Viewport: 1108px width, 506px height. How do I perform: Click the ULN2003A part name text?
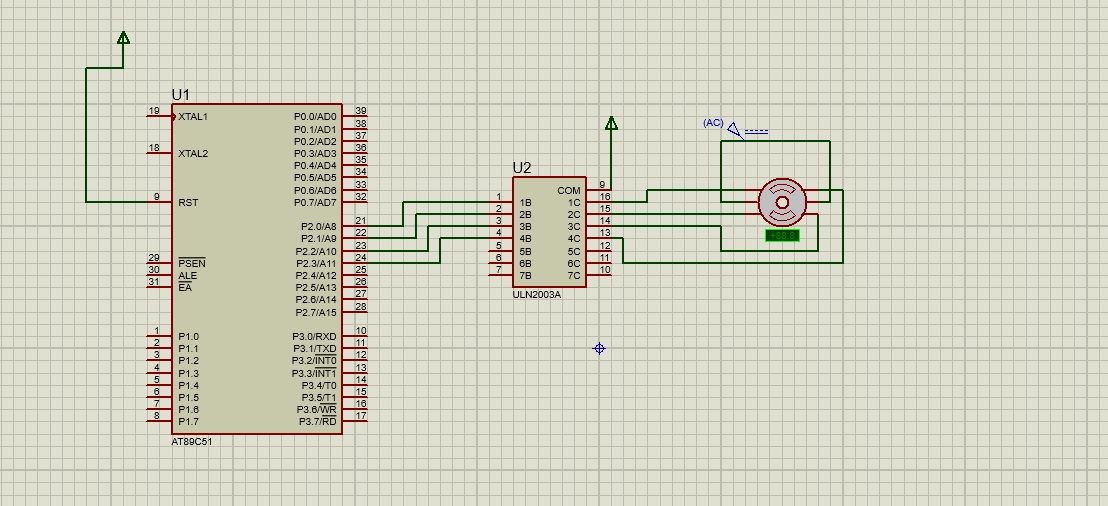pos(536,294)
